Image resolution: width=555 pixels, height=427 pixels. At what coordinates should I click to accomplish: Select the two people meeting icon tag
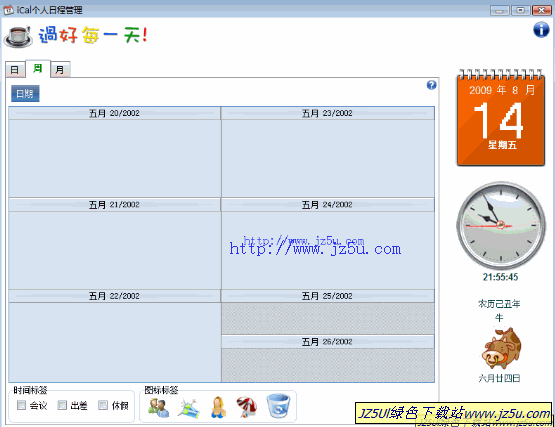click(x=158, y=408)
